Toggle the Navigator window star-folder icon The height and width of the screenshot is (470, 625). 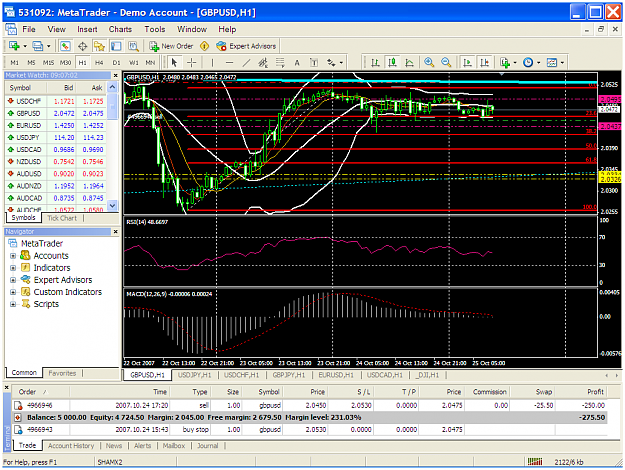pyautogui.click(x=99, y=46)
